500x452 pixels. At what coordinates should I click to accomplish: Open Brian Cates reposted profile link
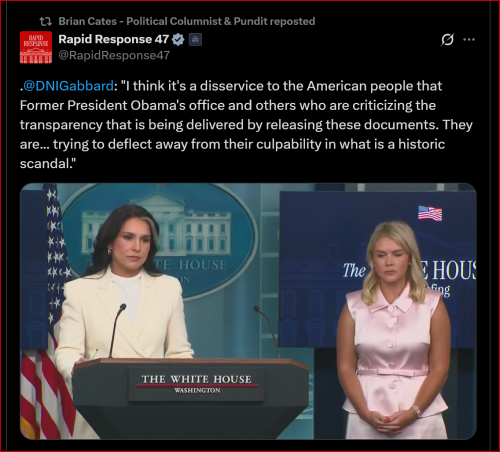[x=187, y=21]
